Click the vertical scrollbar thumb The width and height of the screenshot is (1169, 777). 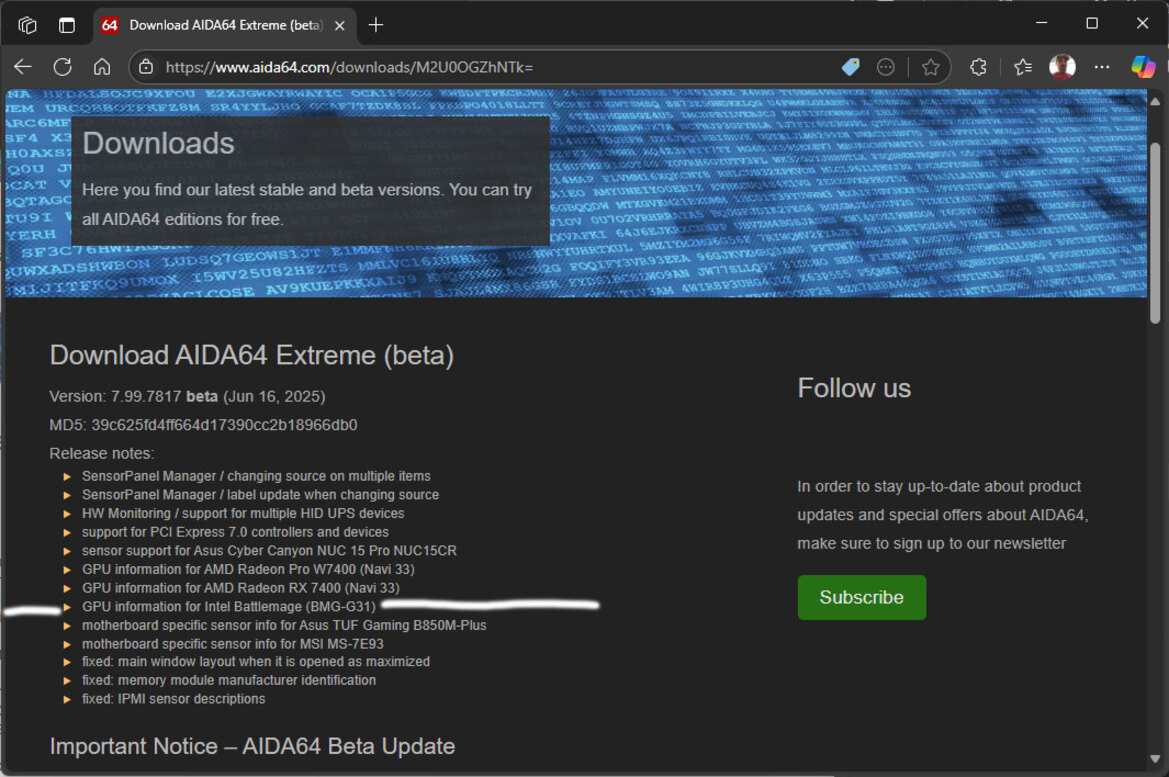1155,233
